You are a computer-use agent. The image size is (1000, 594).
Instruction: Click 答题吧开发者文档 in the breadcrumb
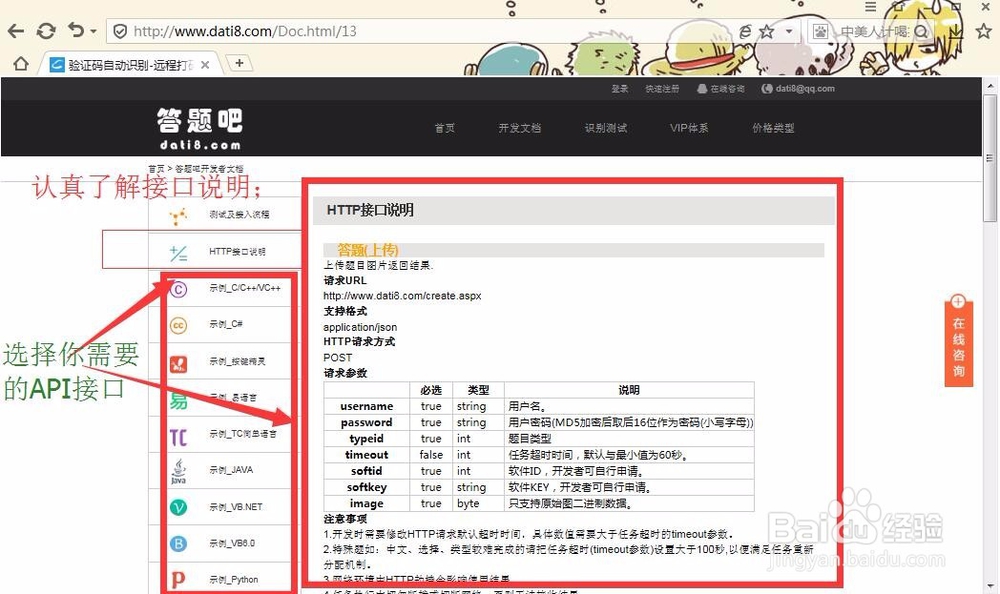(x=209, y=168)
